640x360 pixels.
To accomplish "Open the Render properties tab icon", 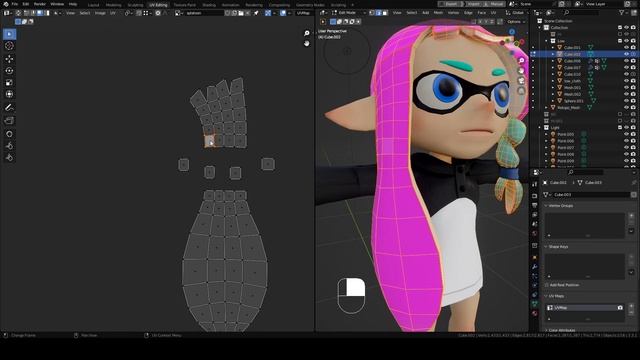I will tap(535, 196).
